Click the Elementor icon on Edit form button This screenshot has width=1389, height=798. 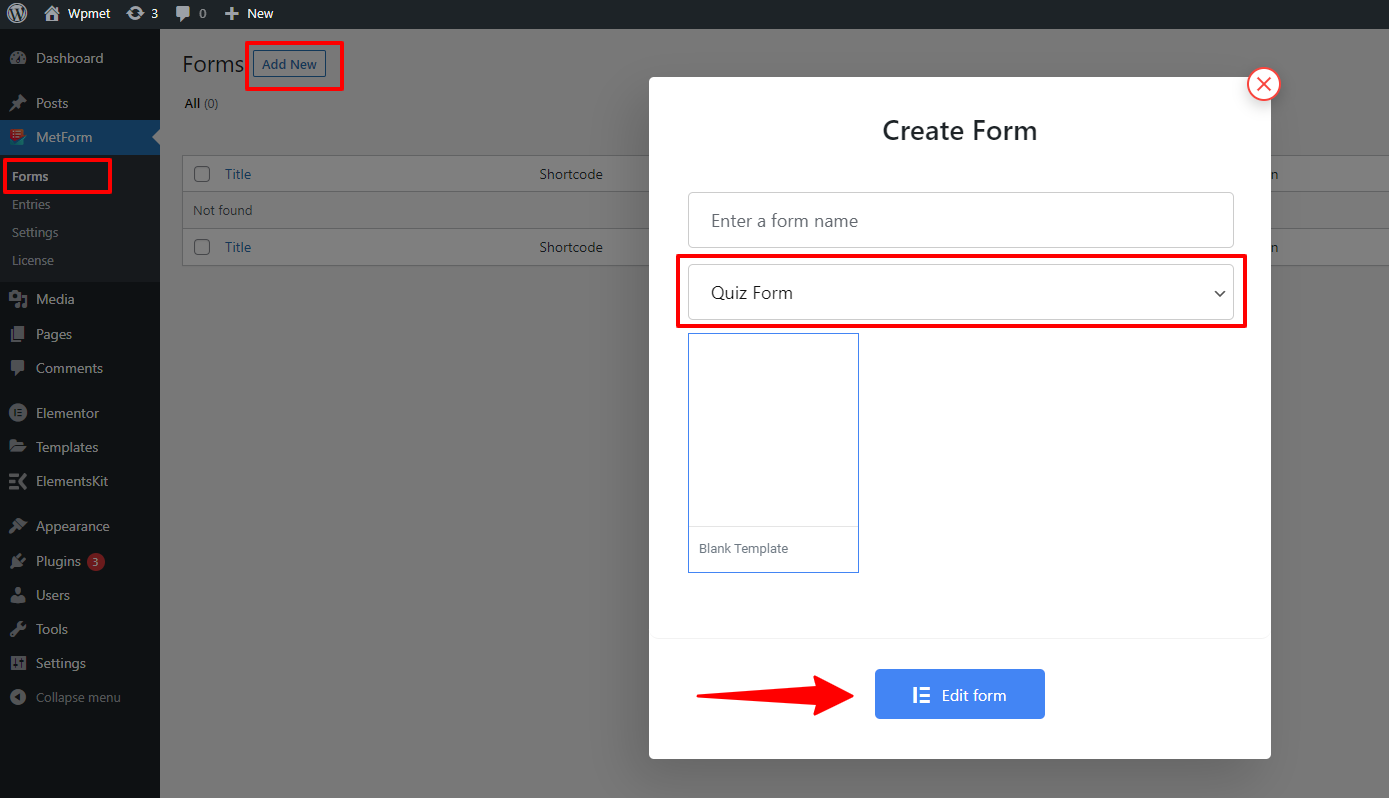point(922,695)
